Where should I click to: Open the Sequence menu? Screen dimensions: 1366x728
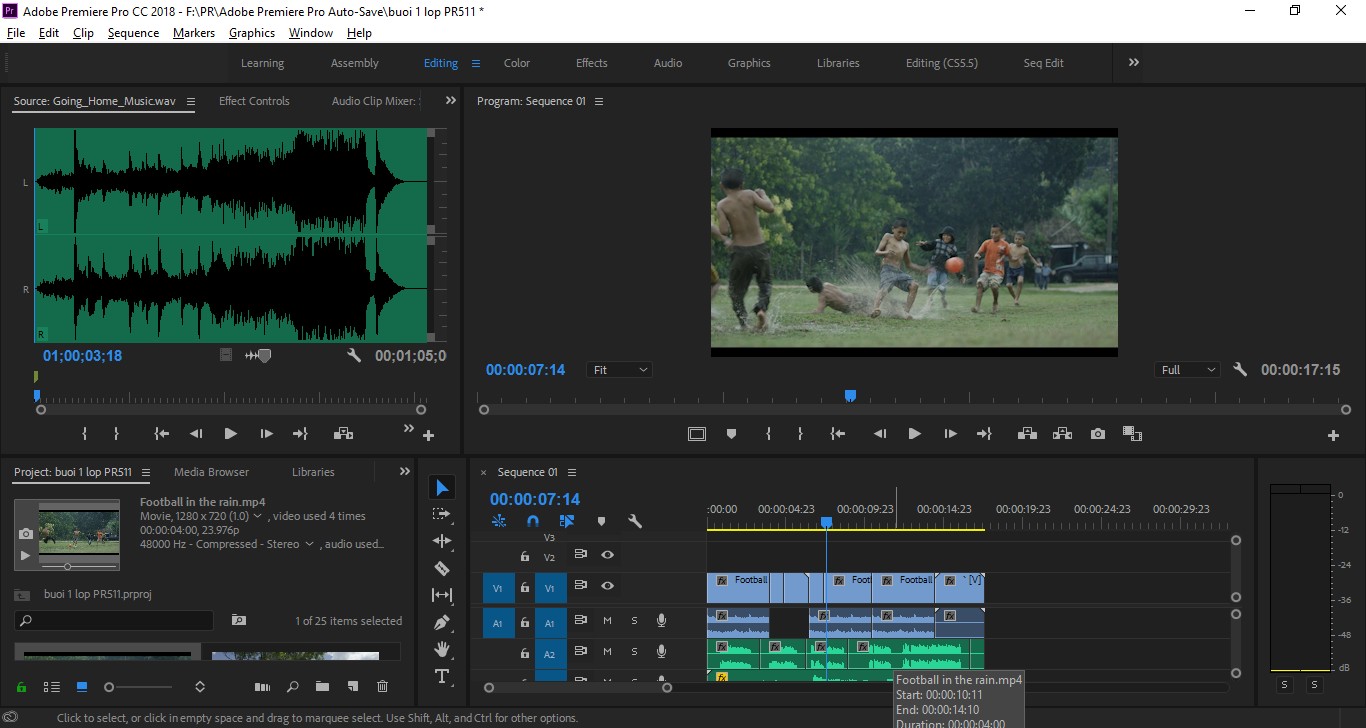pyautogui.click(x=133, y=33)
